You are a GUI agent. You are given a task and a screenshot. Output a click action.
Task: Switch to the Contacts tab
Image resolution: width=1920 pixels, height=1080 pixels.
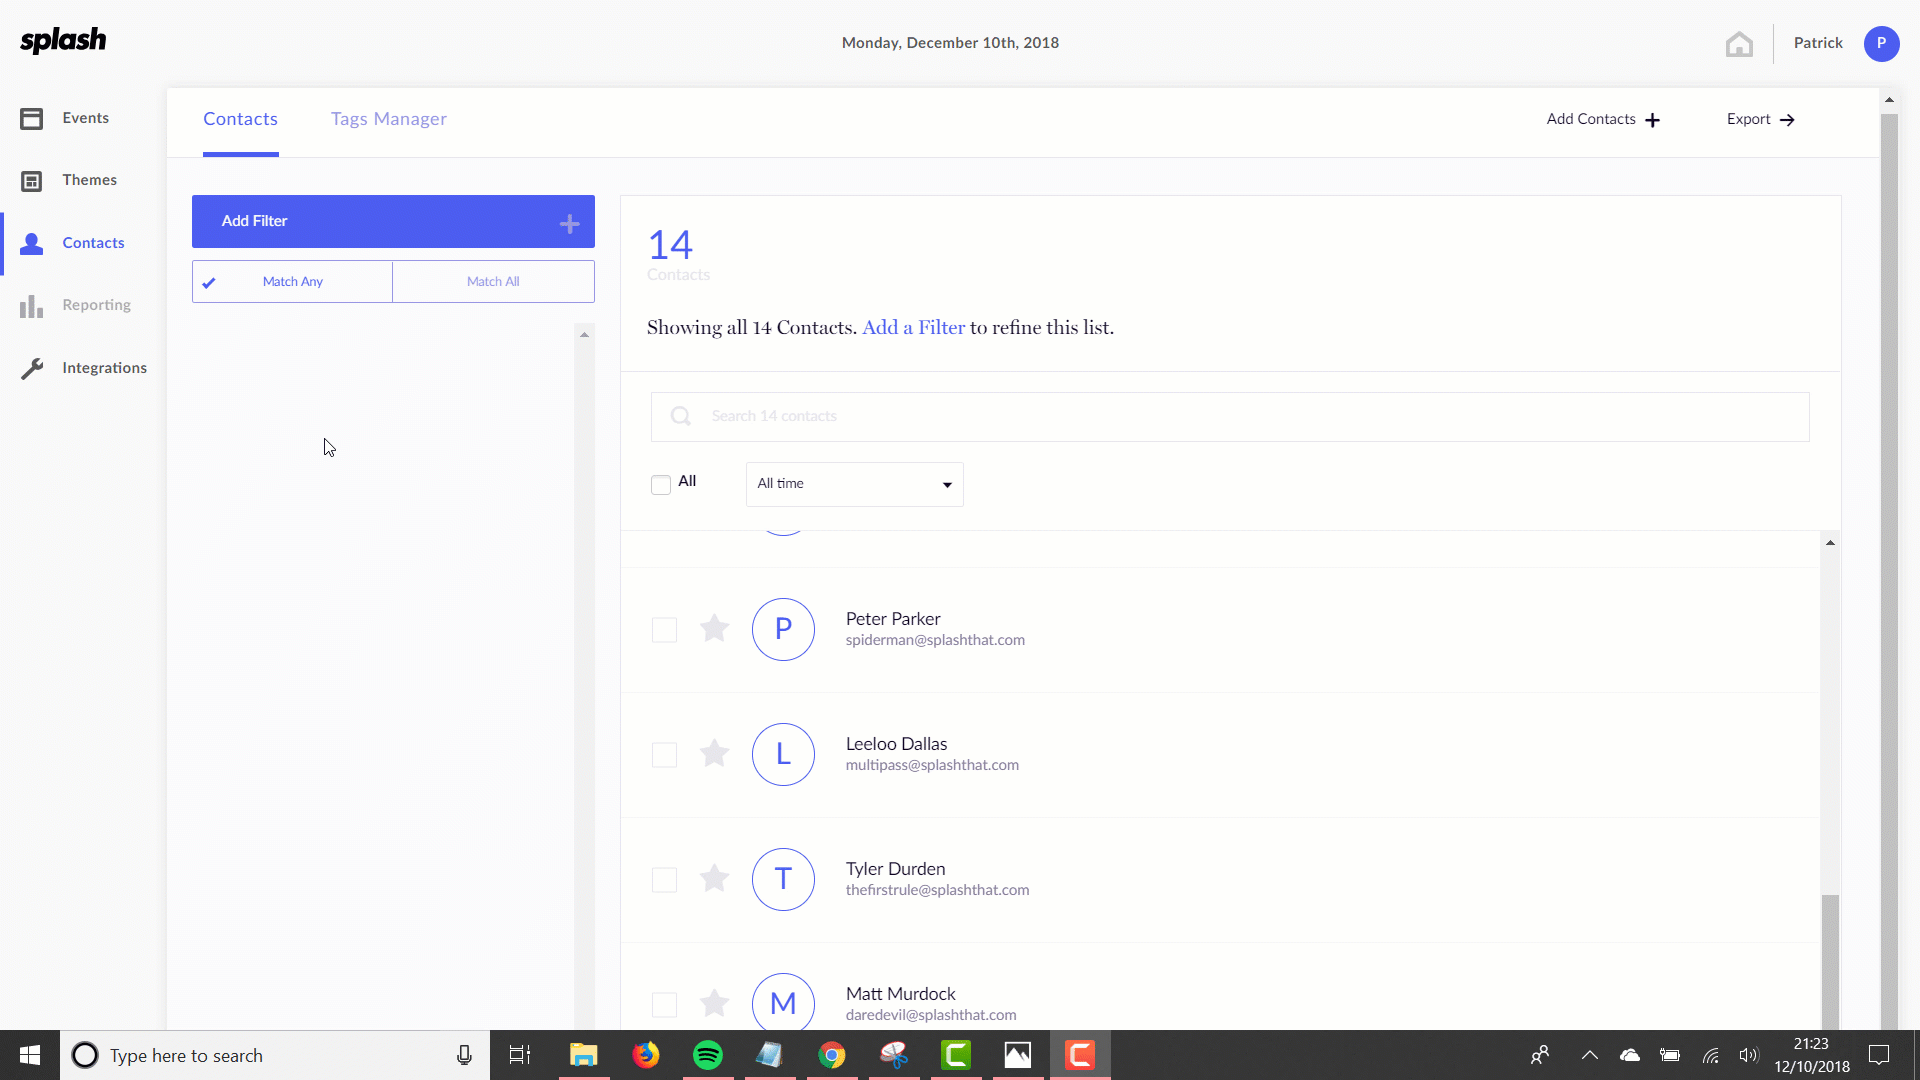coord(240,119)
